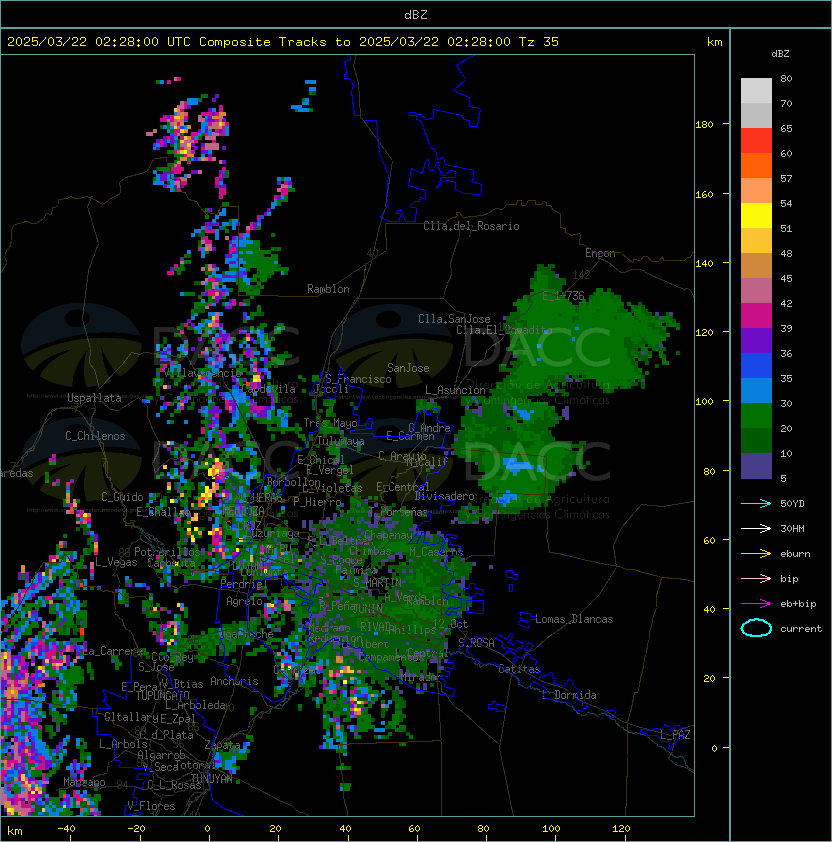
Task: Select the slate-purple bottom legend swatch
Action: [x=756, y=466]
